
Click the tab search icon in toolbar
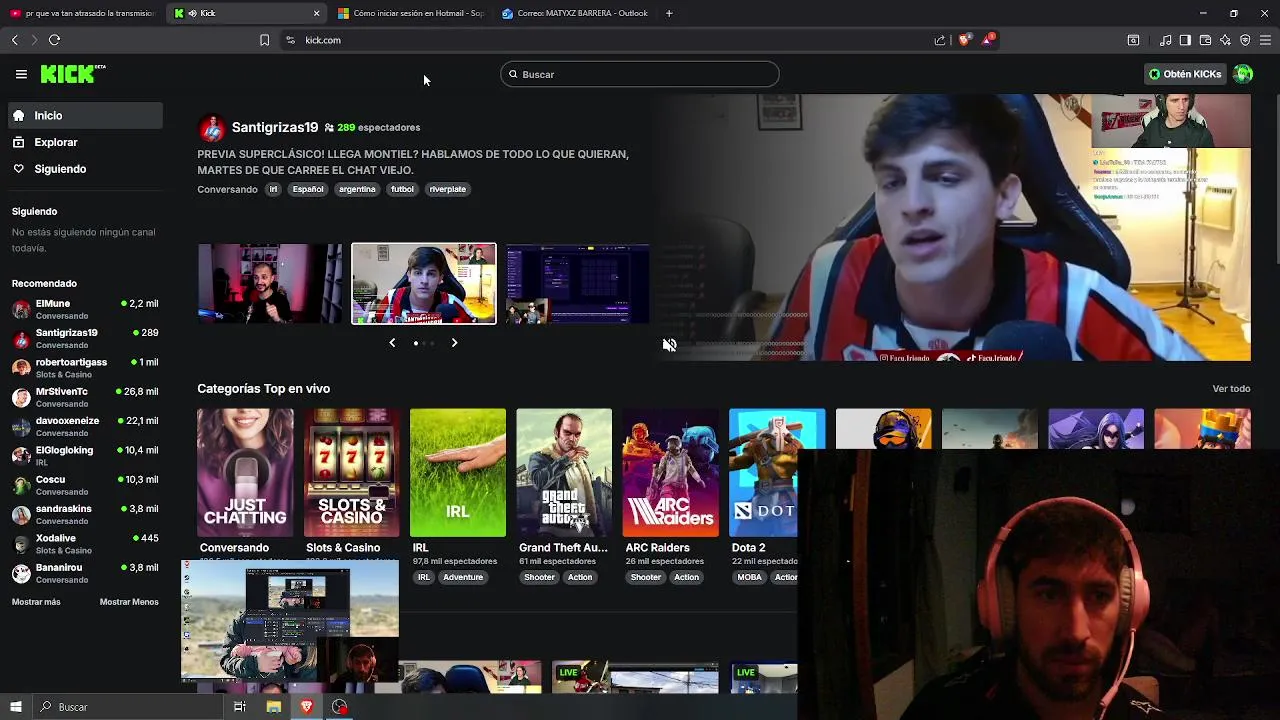click(x=1133, y=40)
